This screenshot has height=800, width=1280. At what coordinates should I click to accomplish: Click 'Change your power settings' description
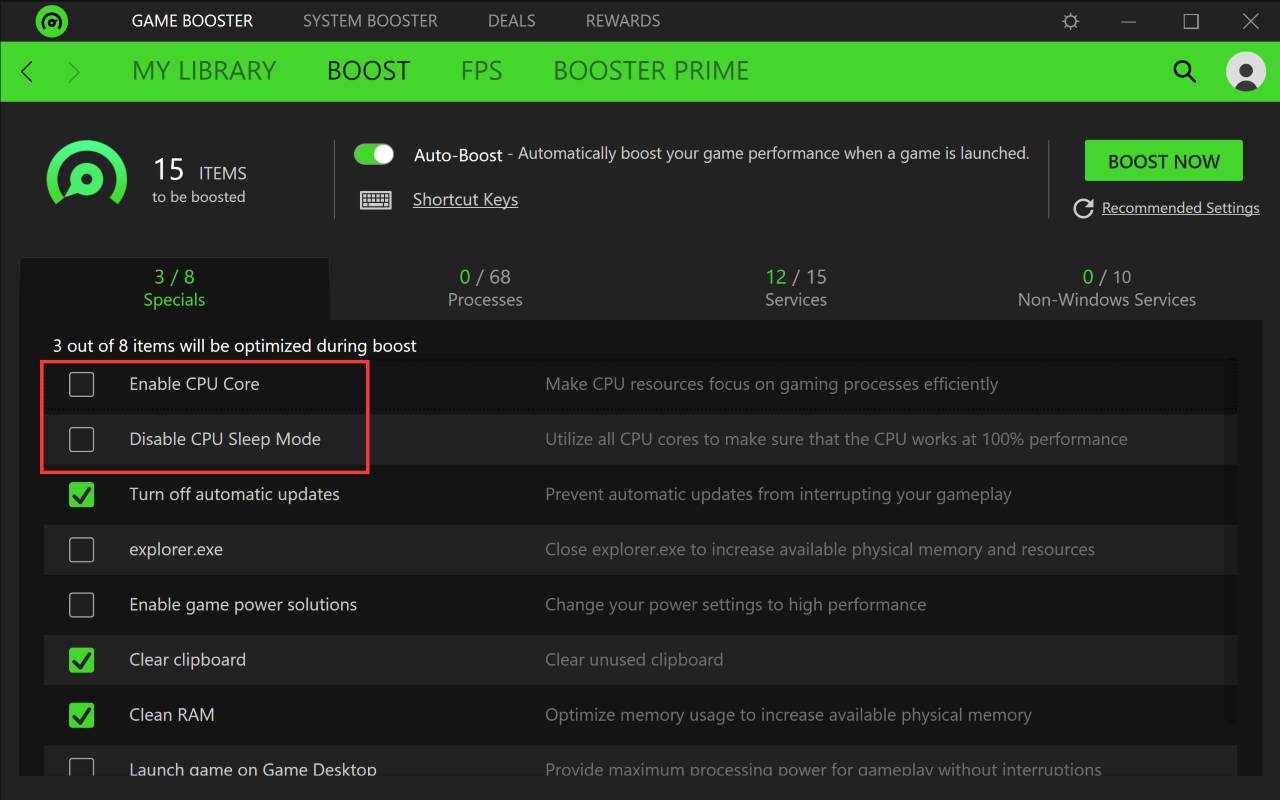(x=735, y=605)
